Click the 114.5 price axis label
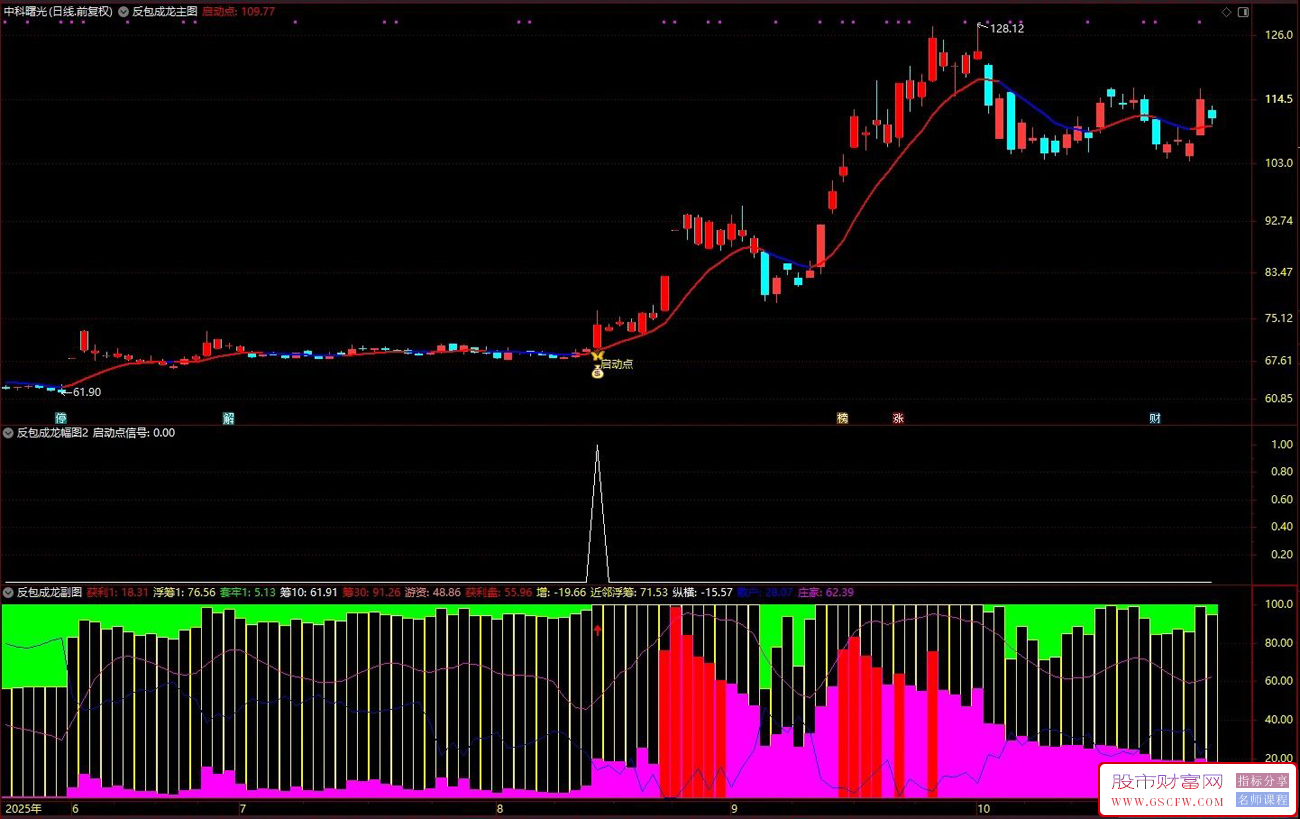The height and width of the screenshot is (819, 1300). pyautogui.click(x=1279, y=99)
